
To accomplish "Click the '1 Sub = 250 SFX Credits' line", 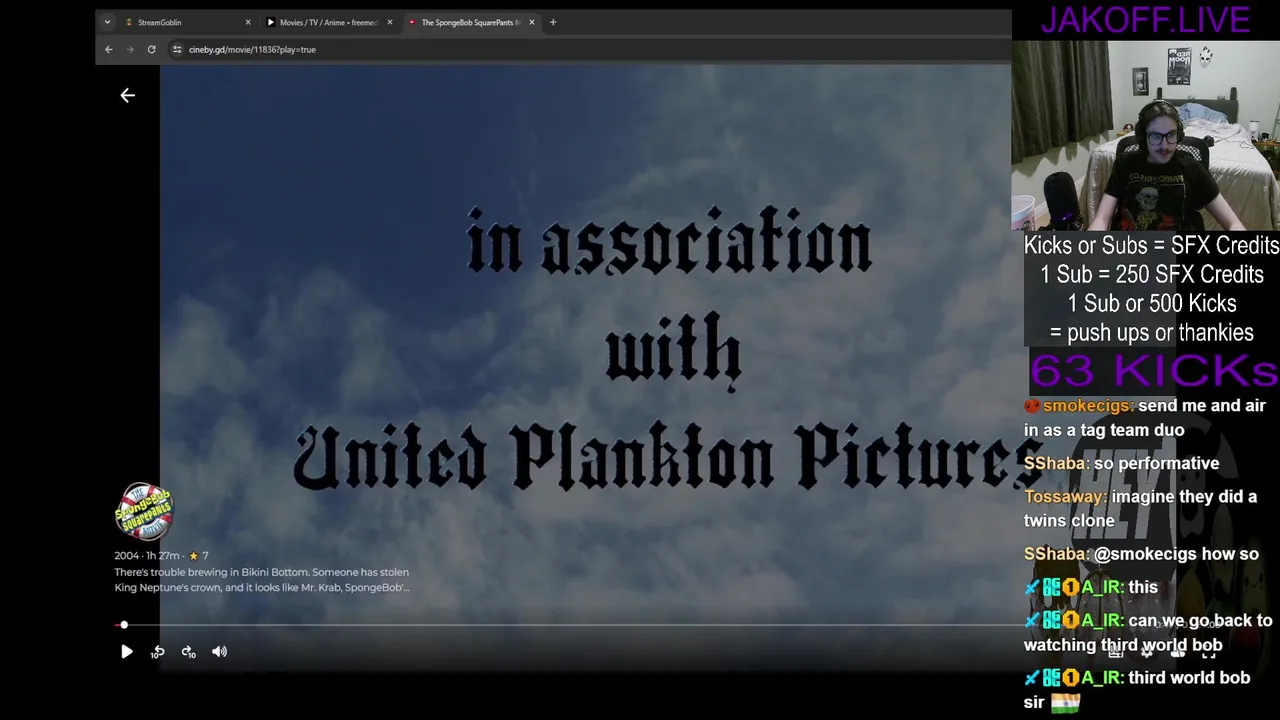I will coord(1152,275).
